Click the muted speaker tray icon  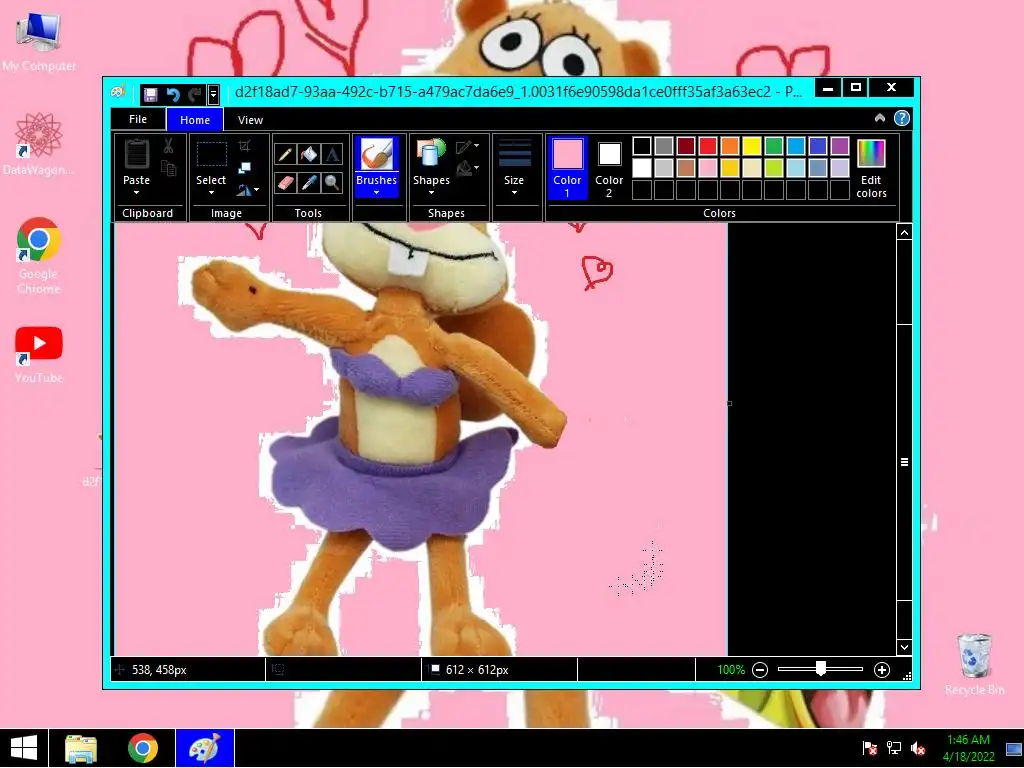918,748
